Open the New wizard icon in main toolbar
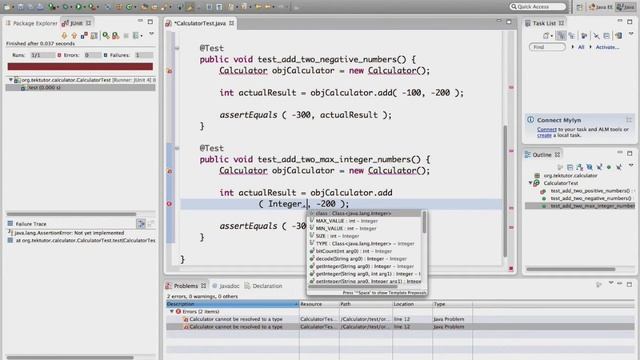 click(x=7, y=7)
